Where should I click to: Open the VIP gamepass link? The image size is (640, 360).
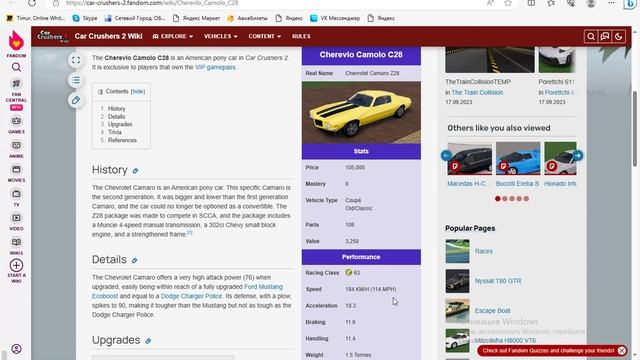click(215, 67)
